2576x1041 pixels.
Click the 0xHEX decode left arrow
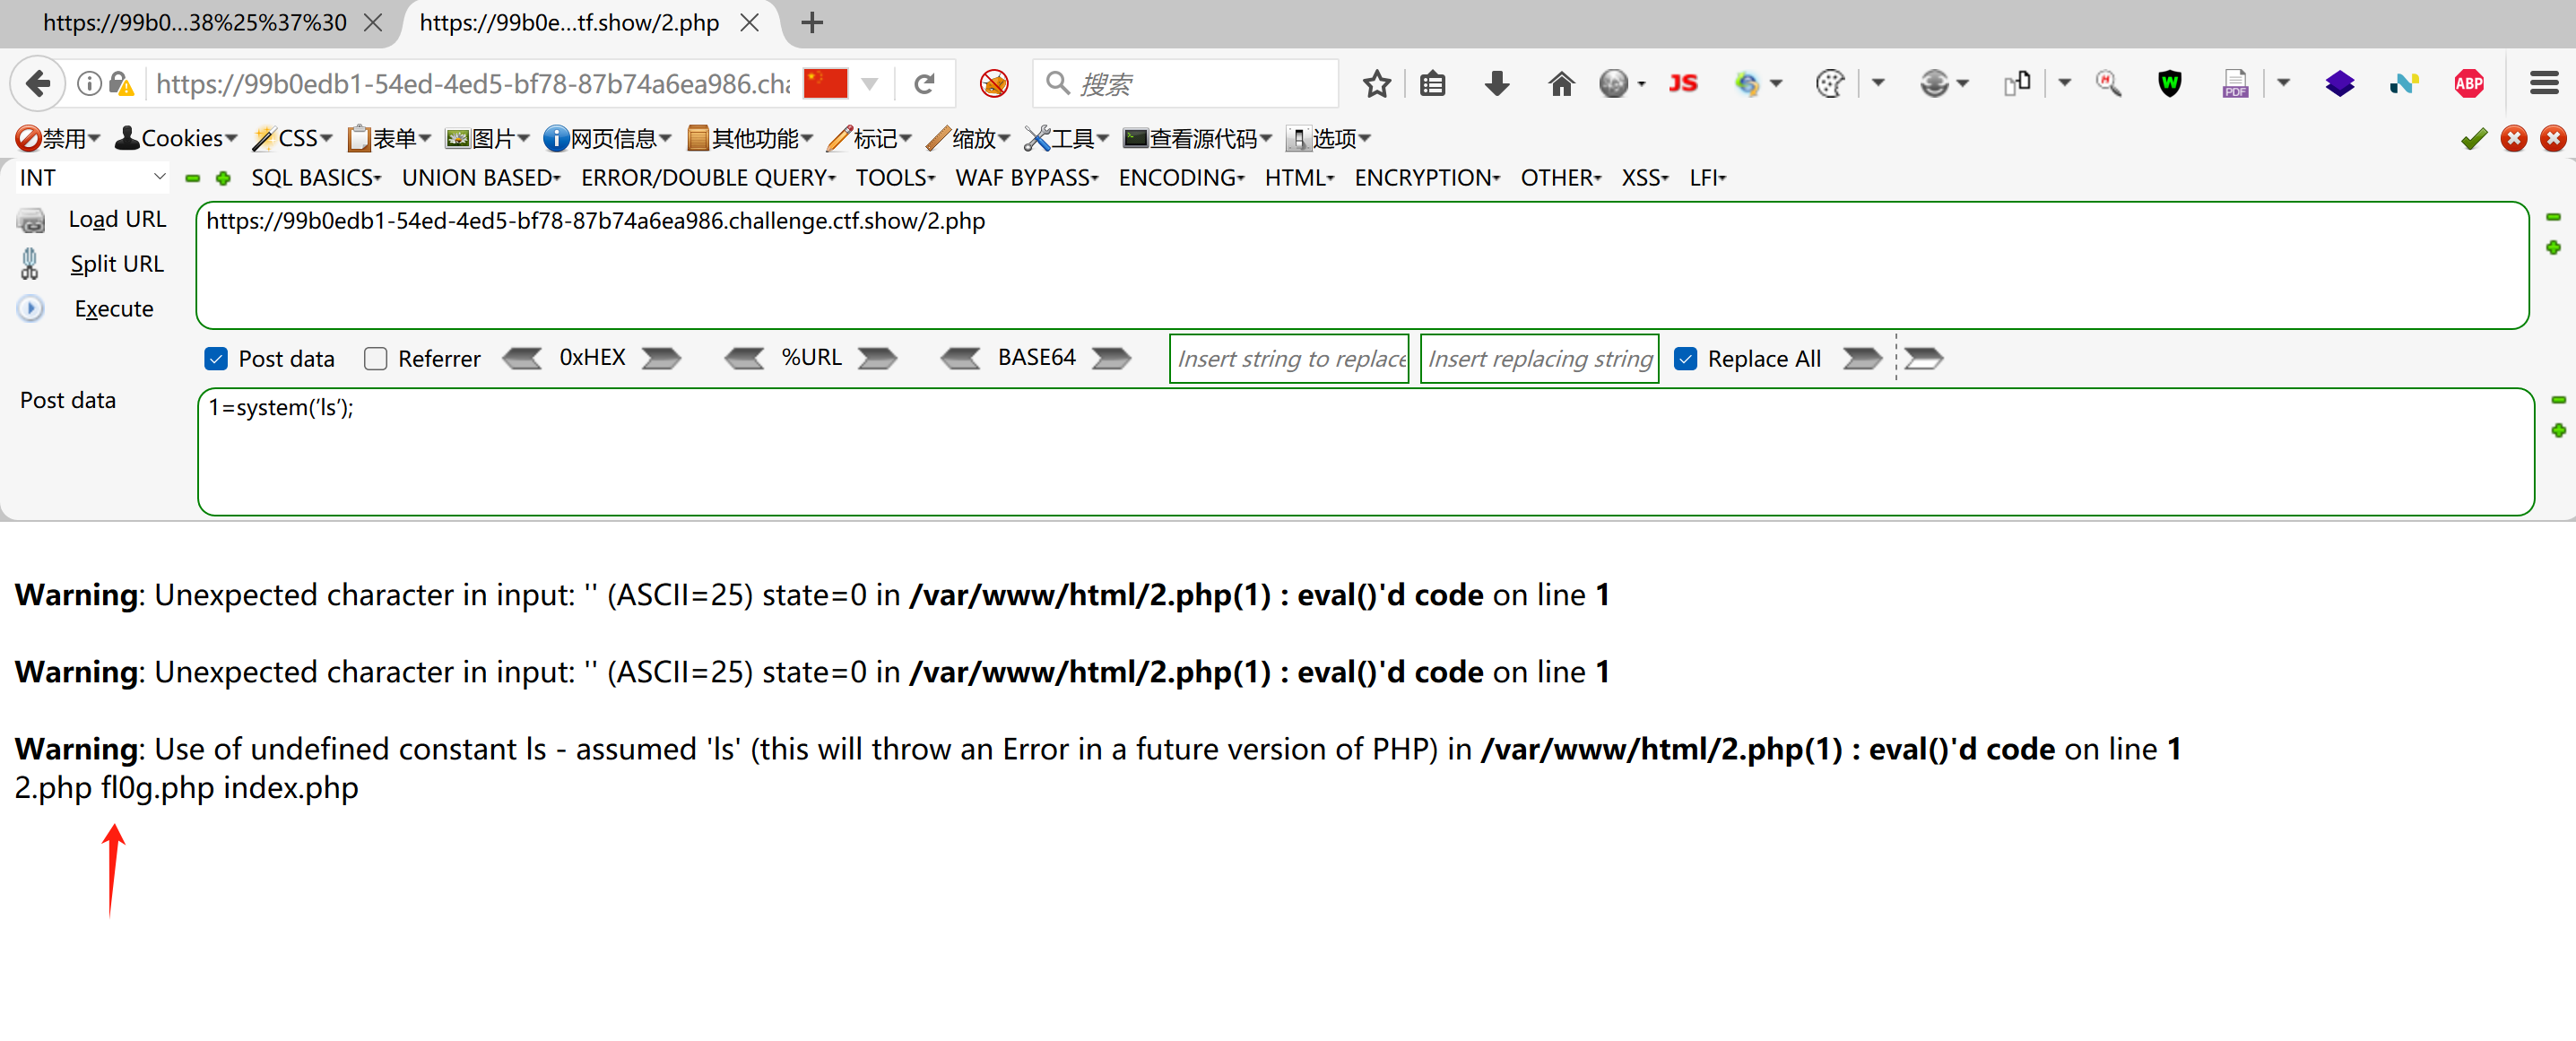point(522,358)
